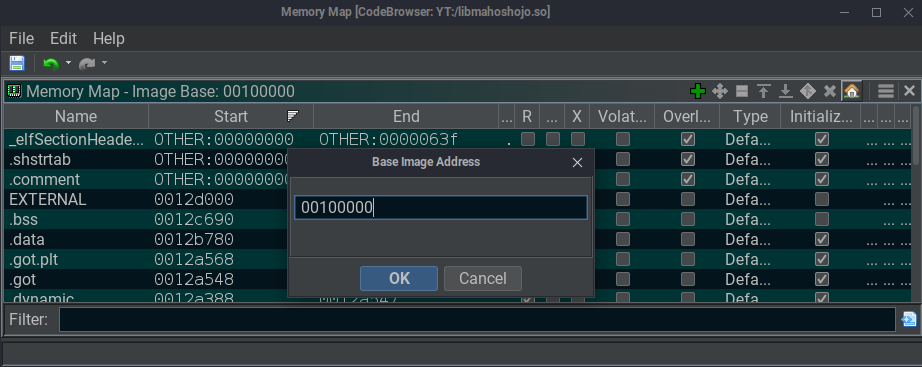Viewport: 922px width, 367px height.
Task: Click start address 0012c690
Action: pyautogui.click(x=194, y=219)
